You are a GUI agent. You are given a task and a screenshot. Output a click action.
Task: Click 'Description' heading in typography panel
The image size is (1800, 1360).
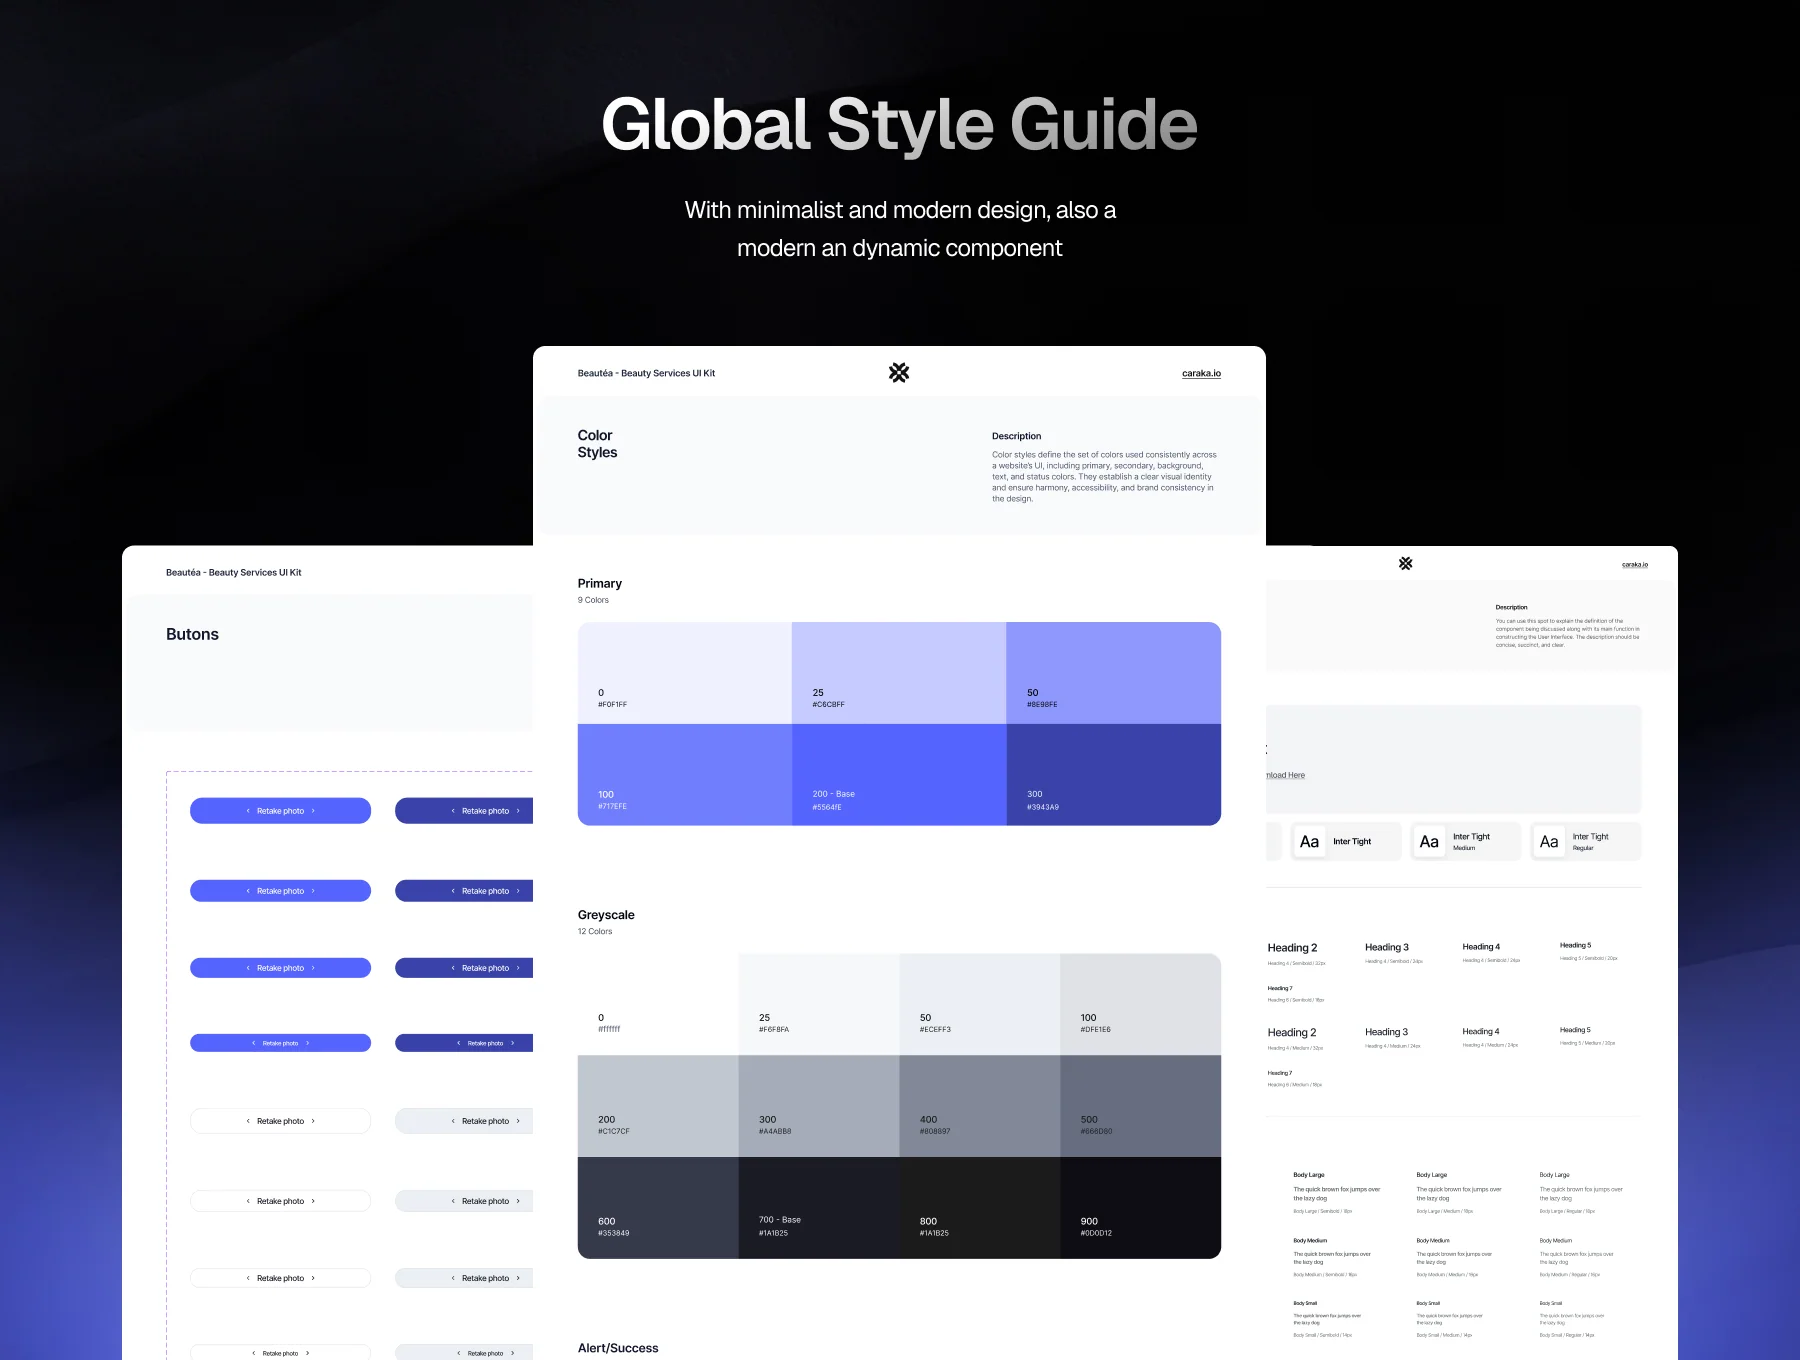tap(1511, 607)
